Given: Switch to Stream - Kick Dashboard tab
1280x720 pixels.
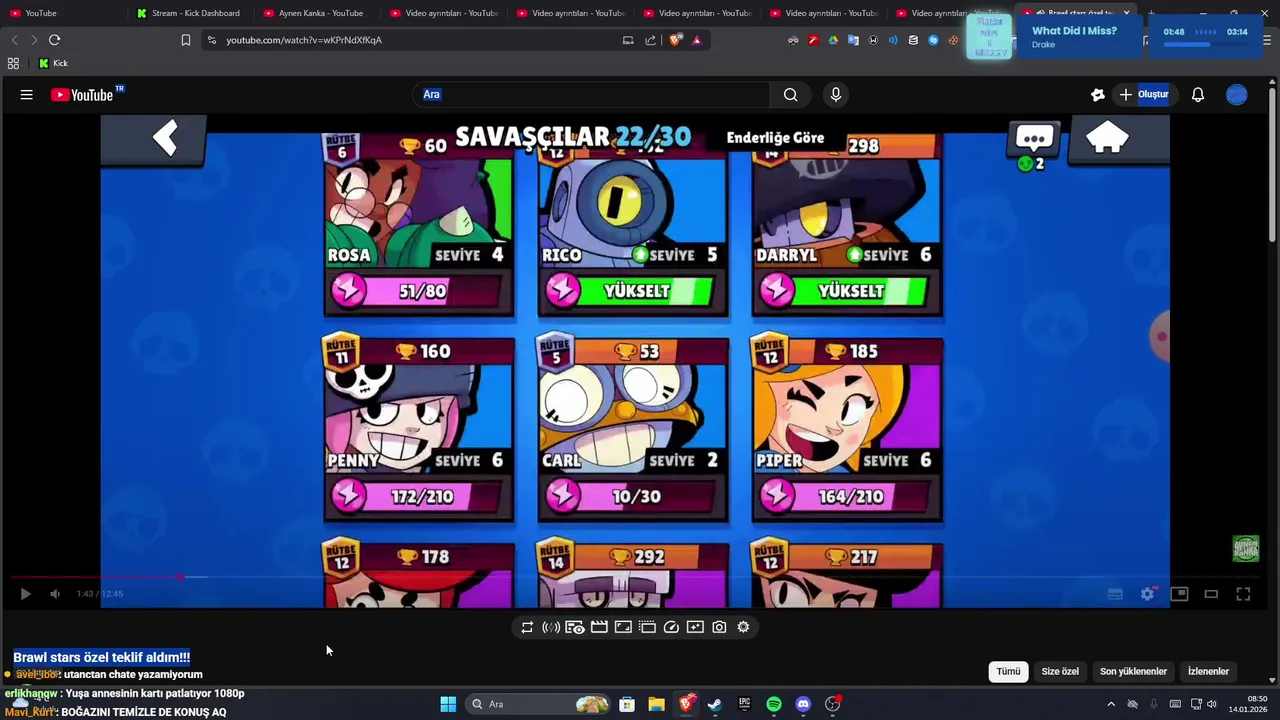Looking at the screenshot, I should pyautogui.click(x=188, y=13).
